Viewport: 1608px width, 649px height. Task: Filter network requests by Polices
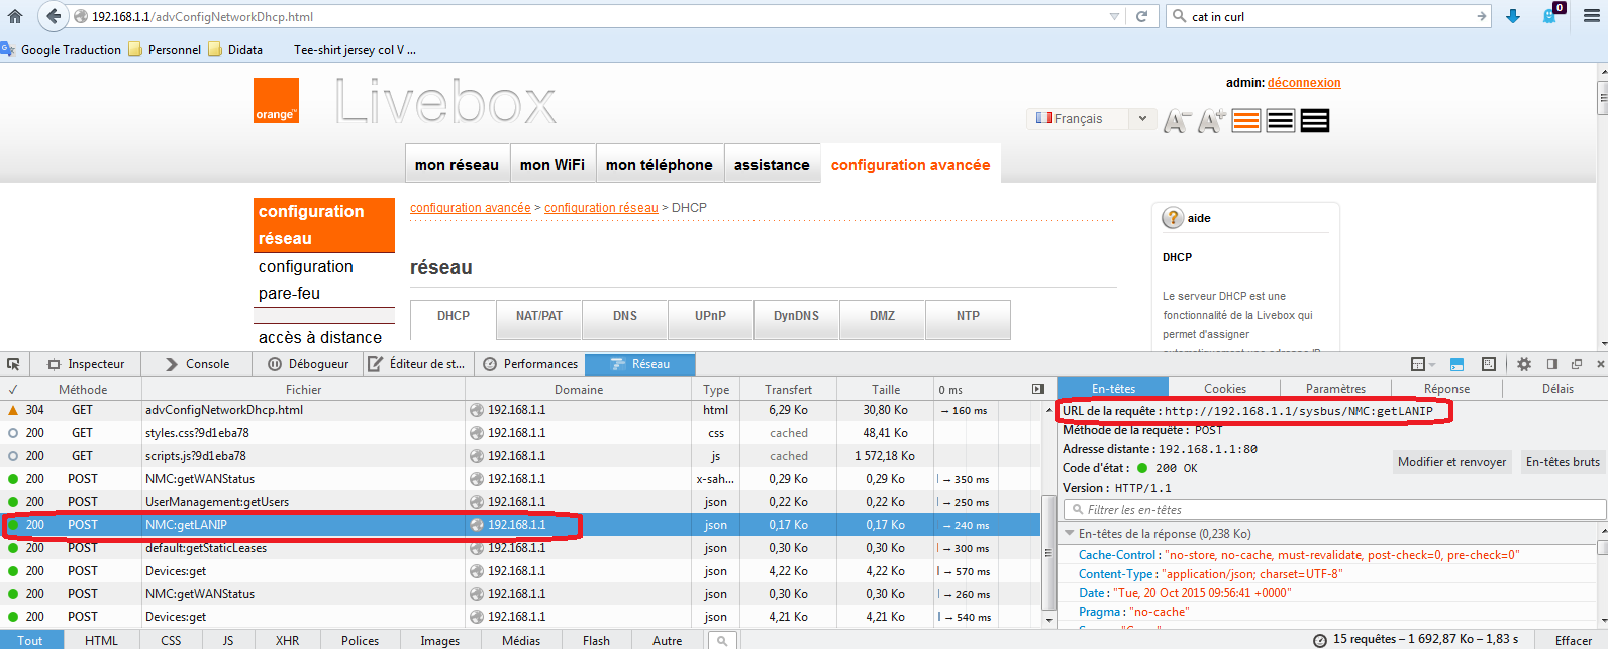pos(360,640)
